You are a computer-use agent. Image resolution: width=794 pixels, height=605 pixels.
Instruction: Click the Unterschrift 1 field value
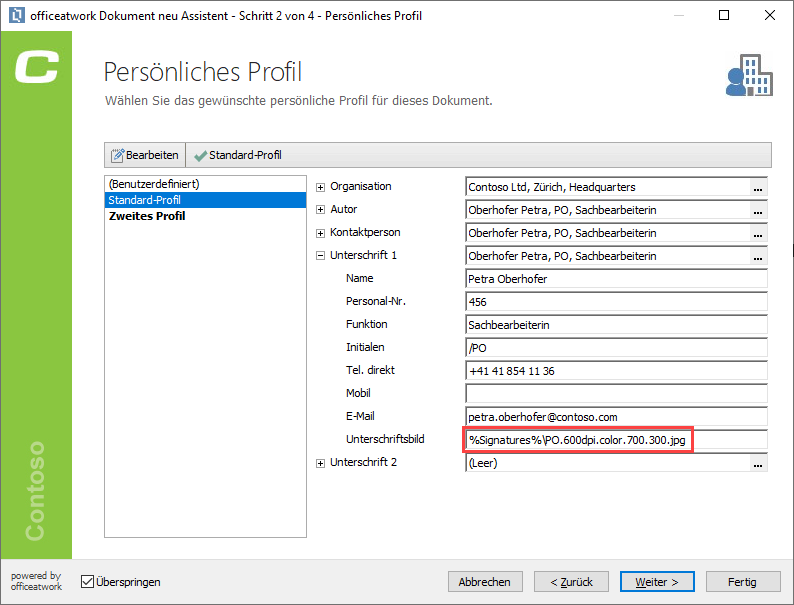tap(607, 256)
